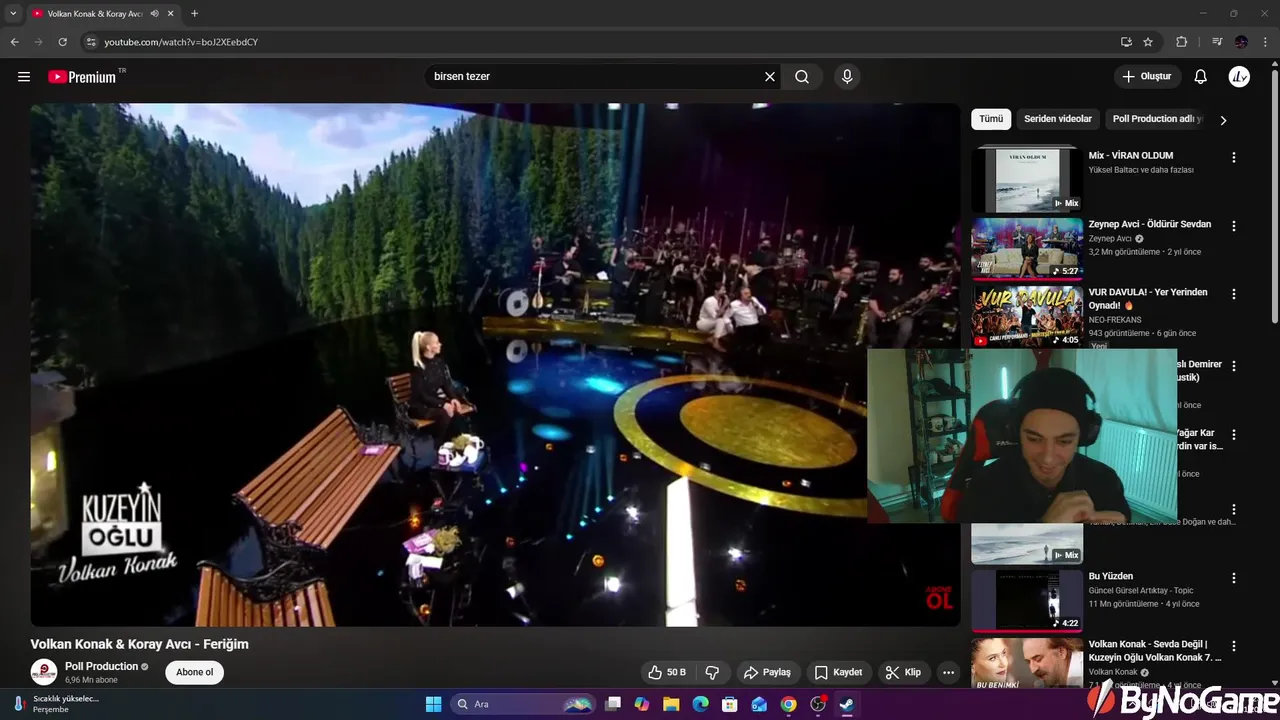
Task: Open Chrome extensions puzzle icon
Action: click(1181, 42)
